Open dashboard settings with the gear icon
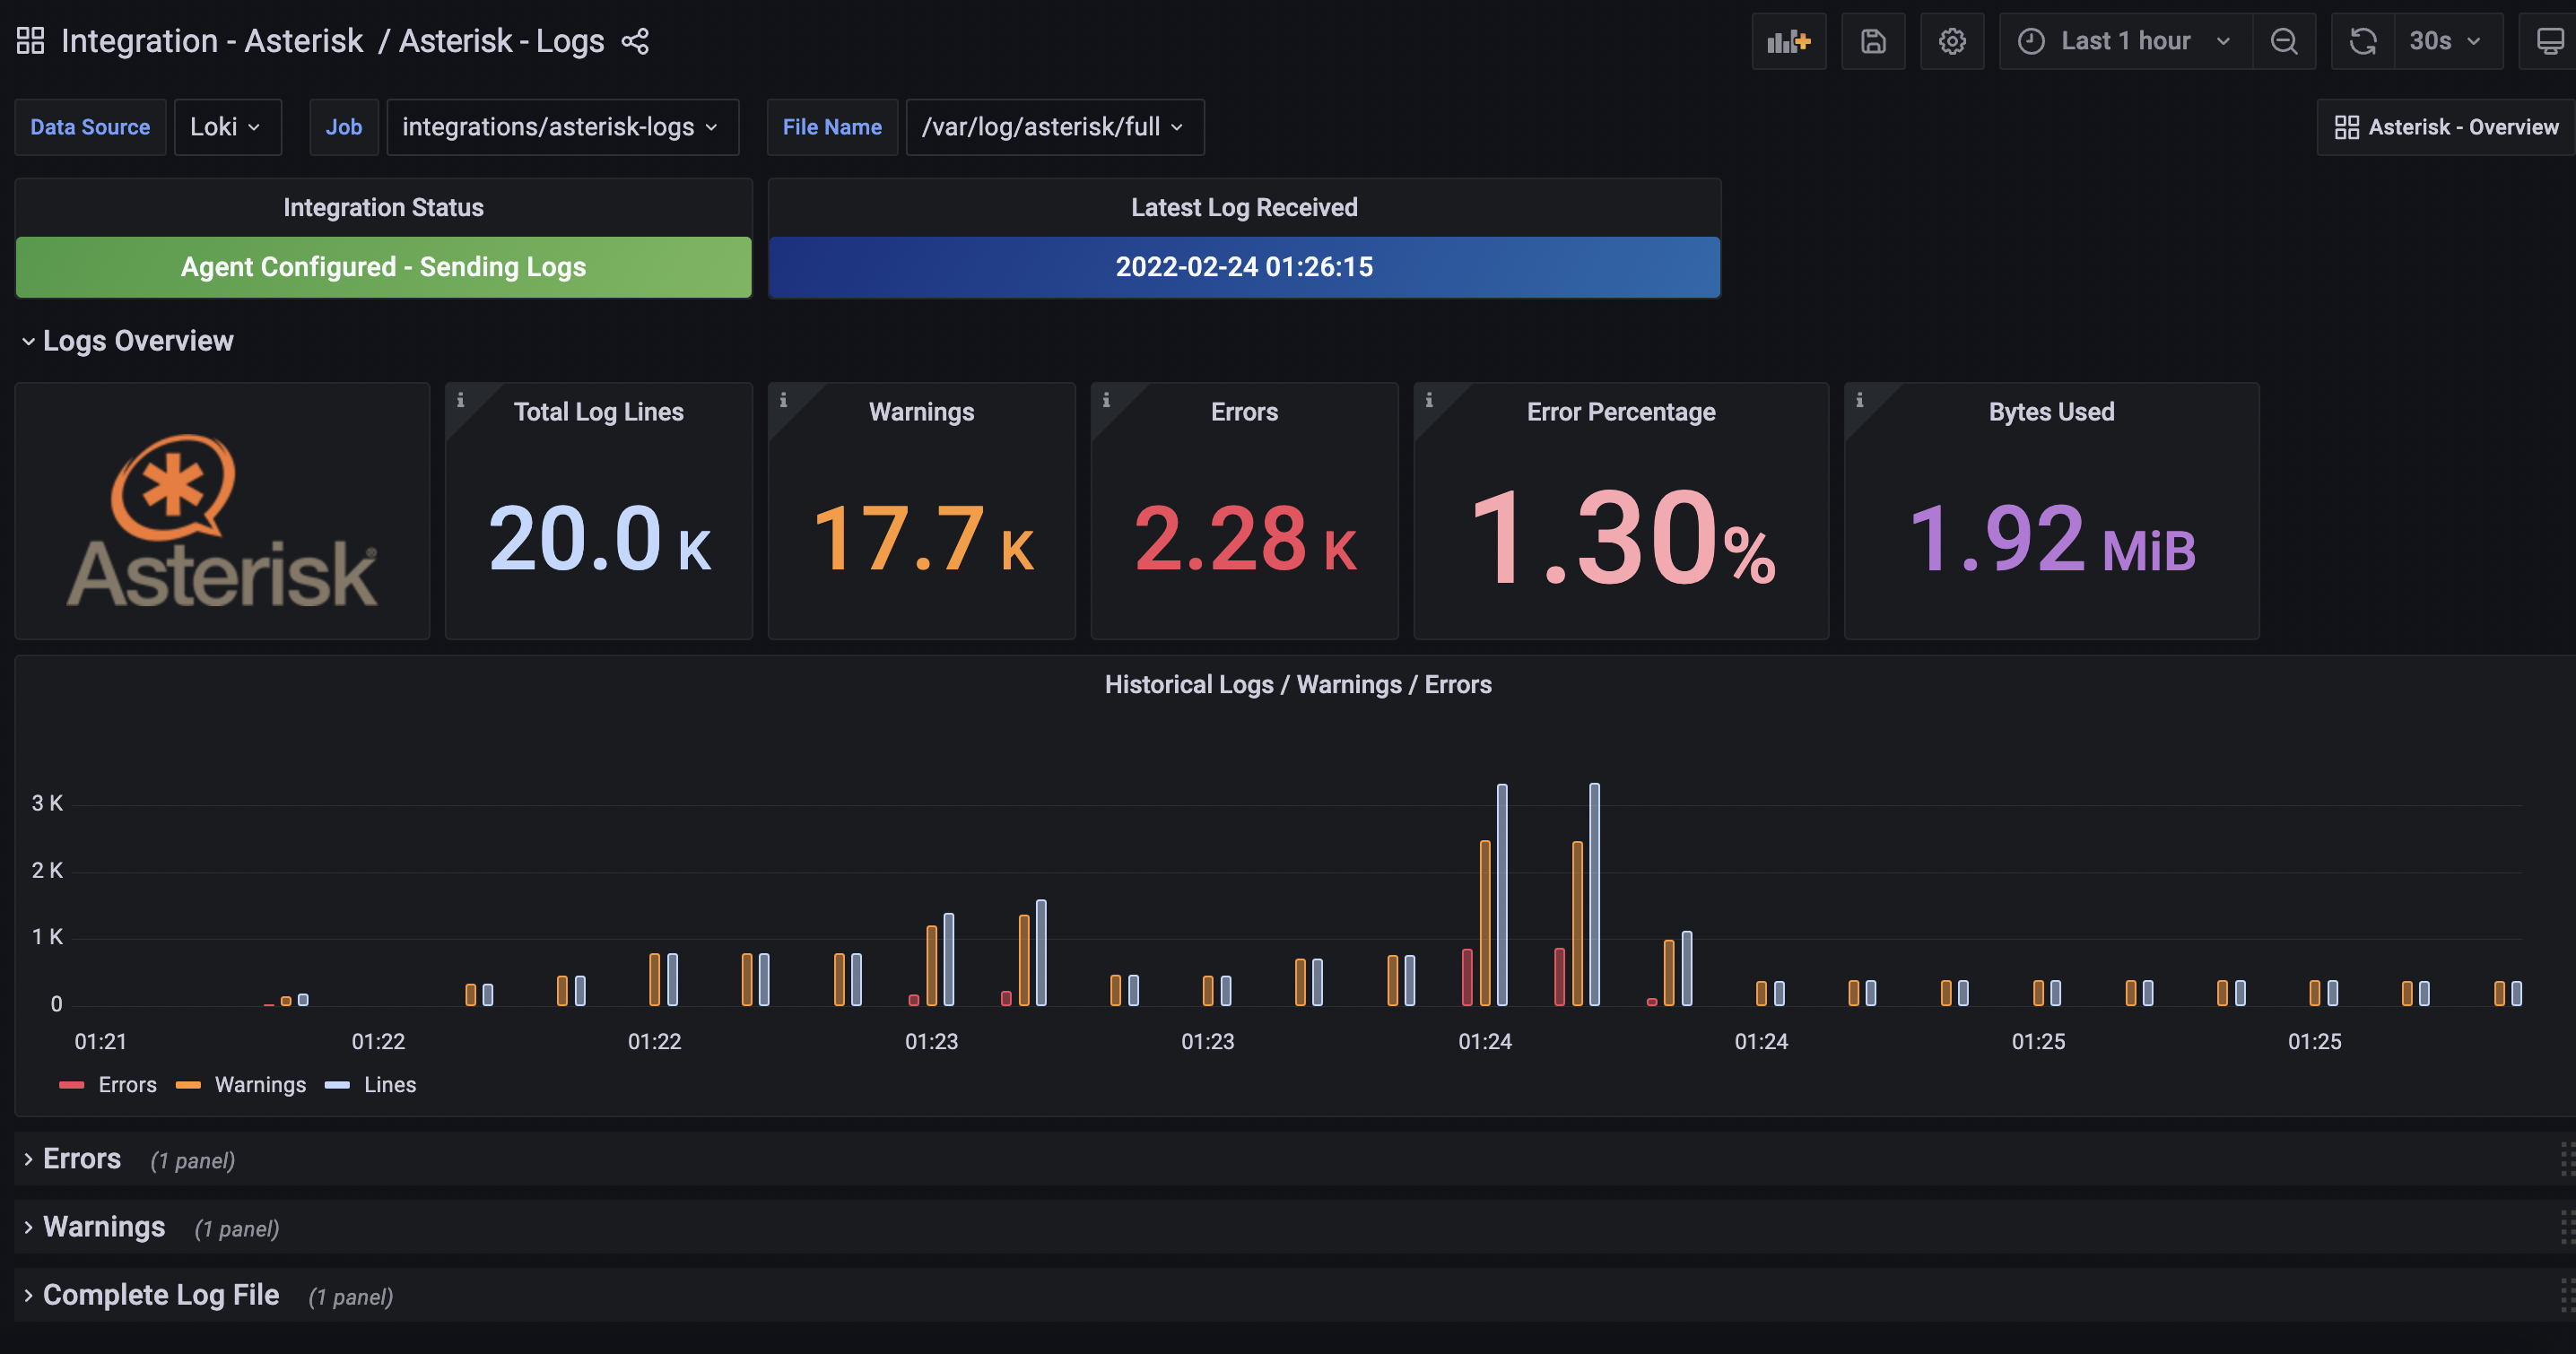 pyautogui.click(x=1952, y=41)
